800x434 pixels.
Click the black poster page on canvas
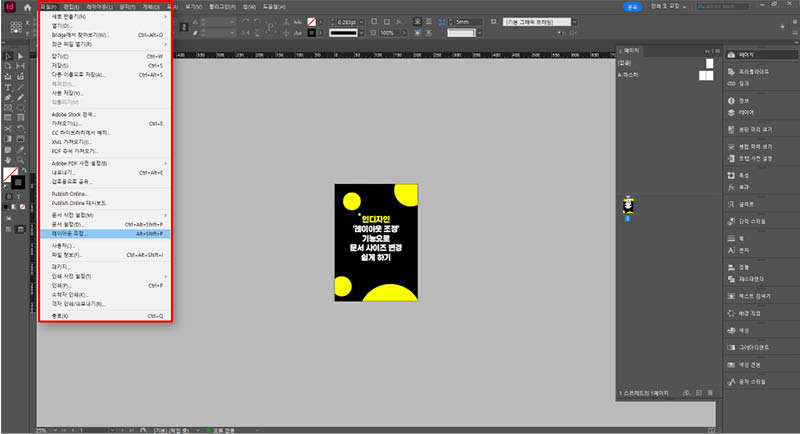[x=376, y=243]
